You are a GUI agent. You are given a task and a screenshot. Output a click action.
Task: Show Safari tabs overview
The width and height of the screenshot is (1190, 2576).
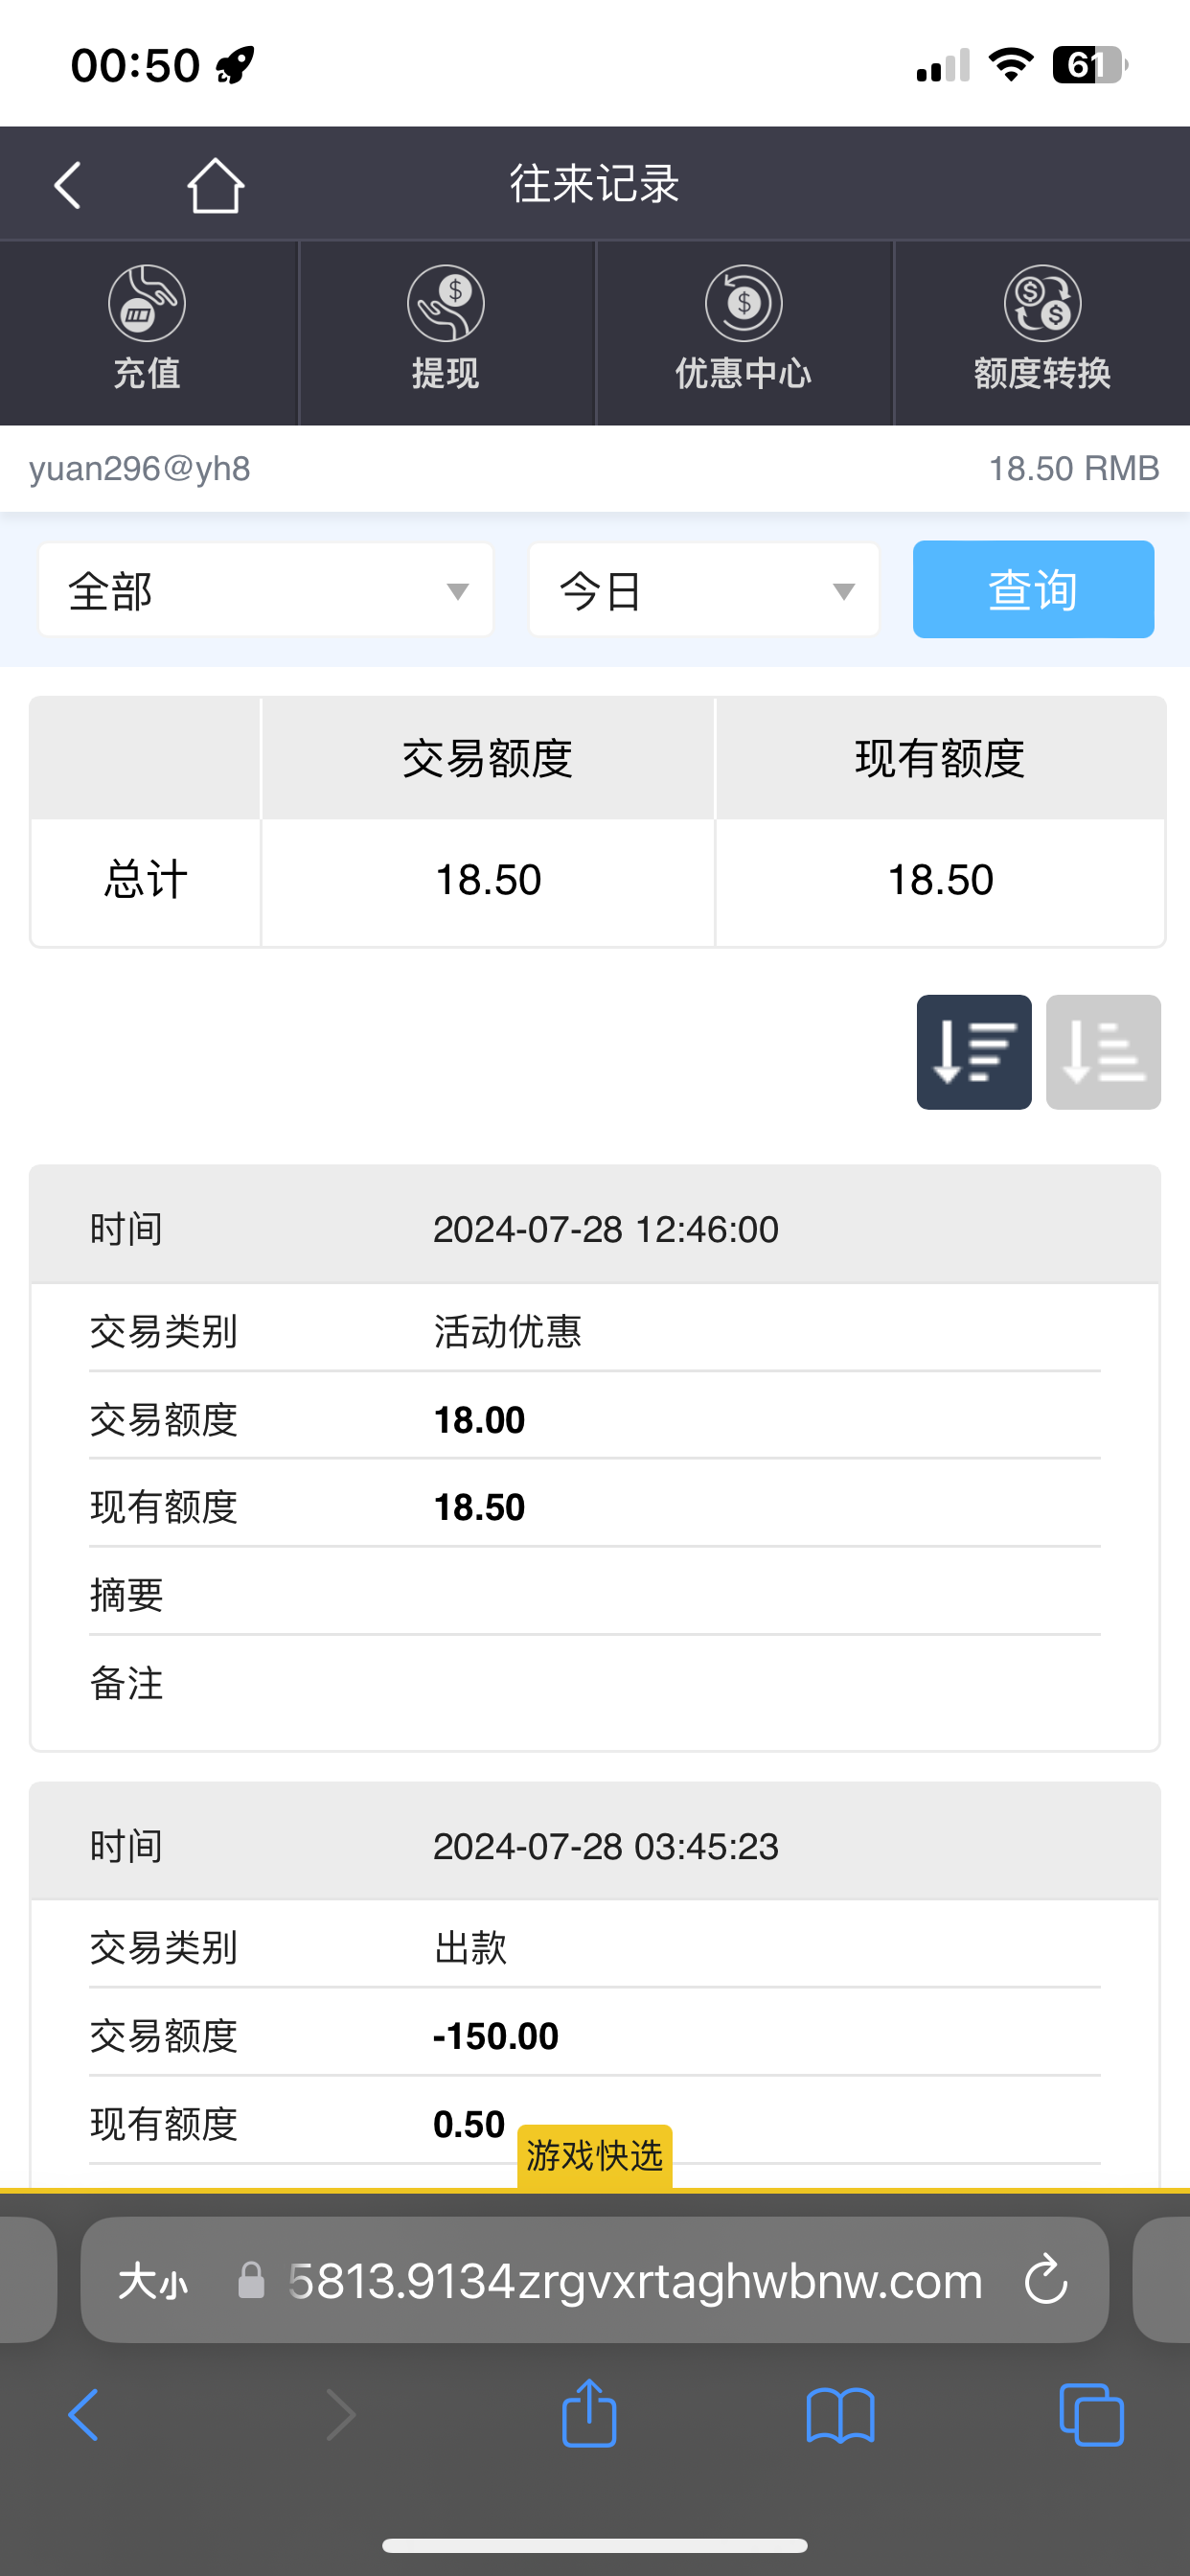click(1091, 2414)
